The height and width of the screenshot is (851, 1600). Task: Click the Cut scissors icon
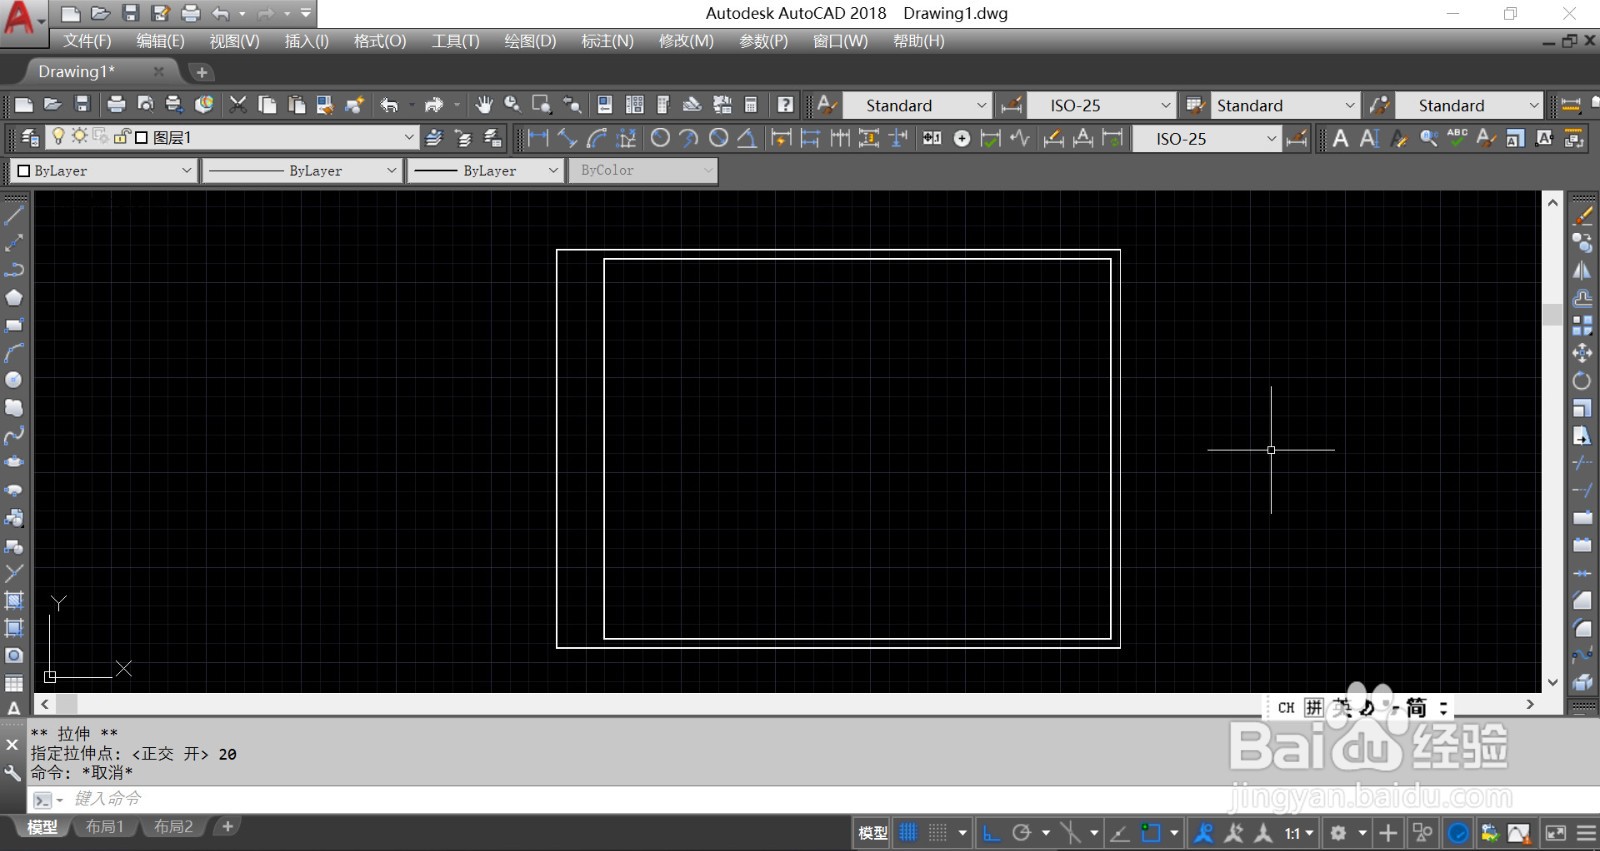(x=238, y=105)
